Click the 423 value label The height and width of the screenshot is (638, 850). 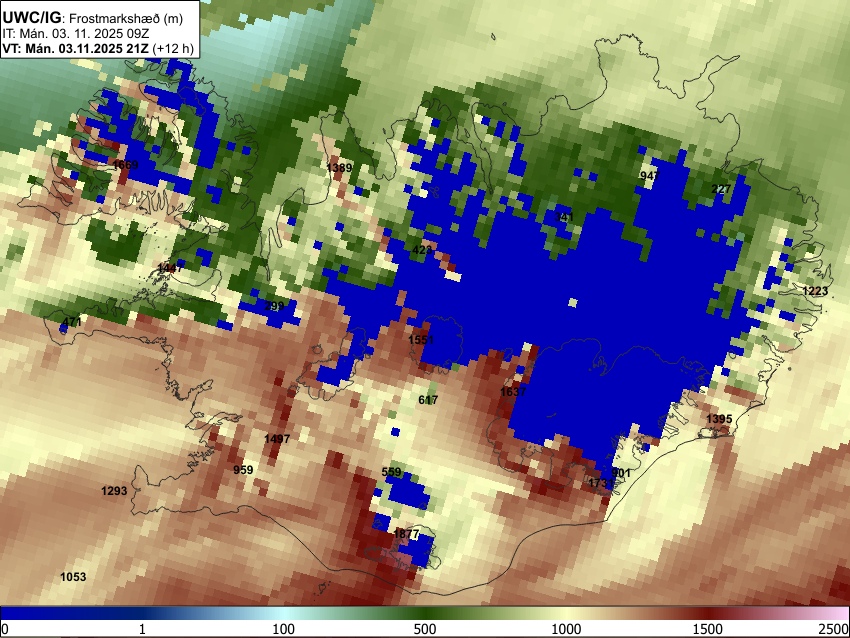(x=422, y=250)
